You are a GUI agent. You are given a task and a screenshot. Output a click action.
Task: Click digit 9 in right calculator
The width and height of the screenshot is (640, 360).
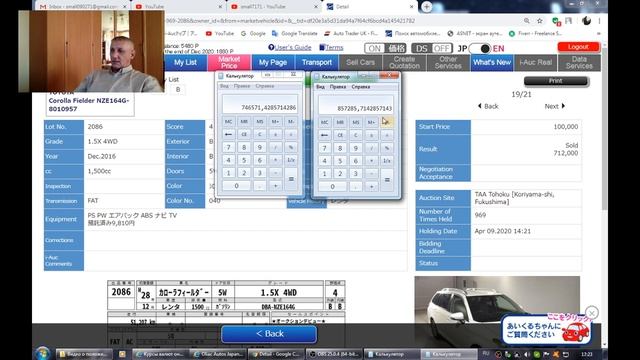(x=356, y=148)
